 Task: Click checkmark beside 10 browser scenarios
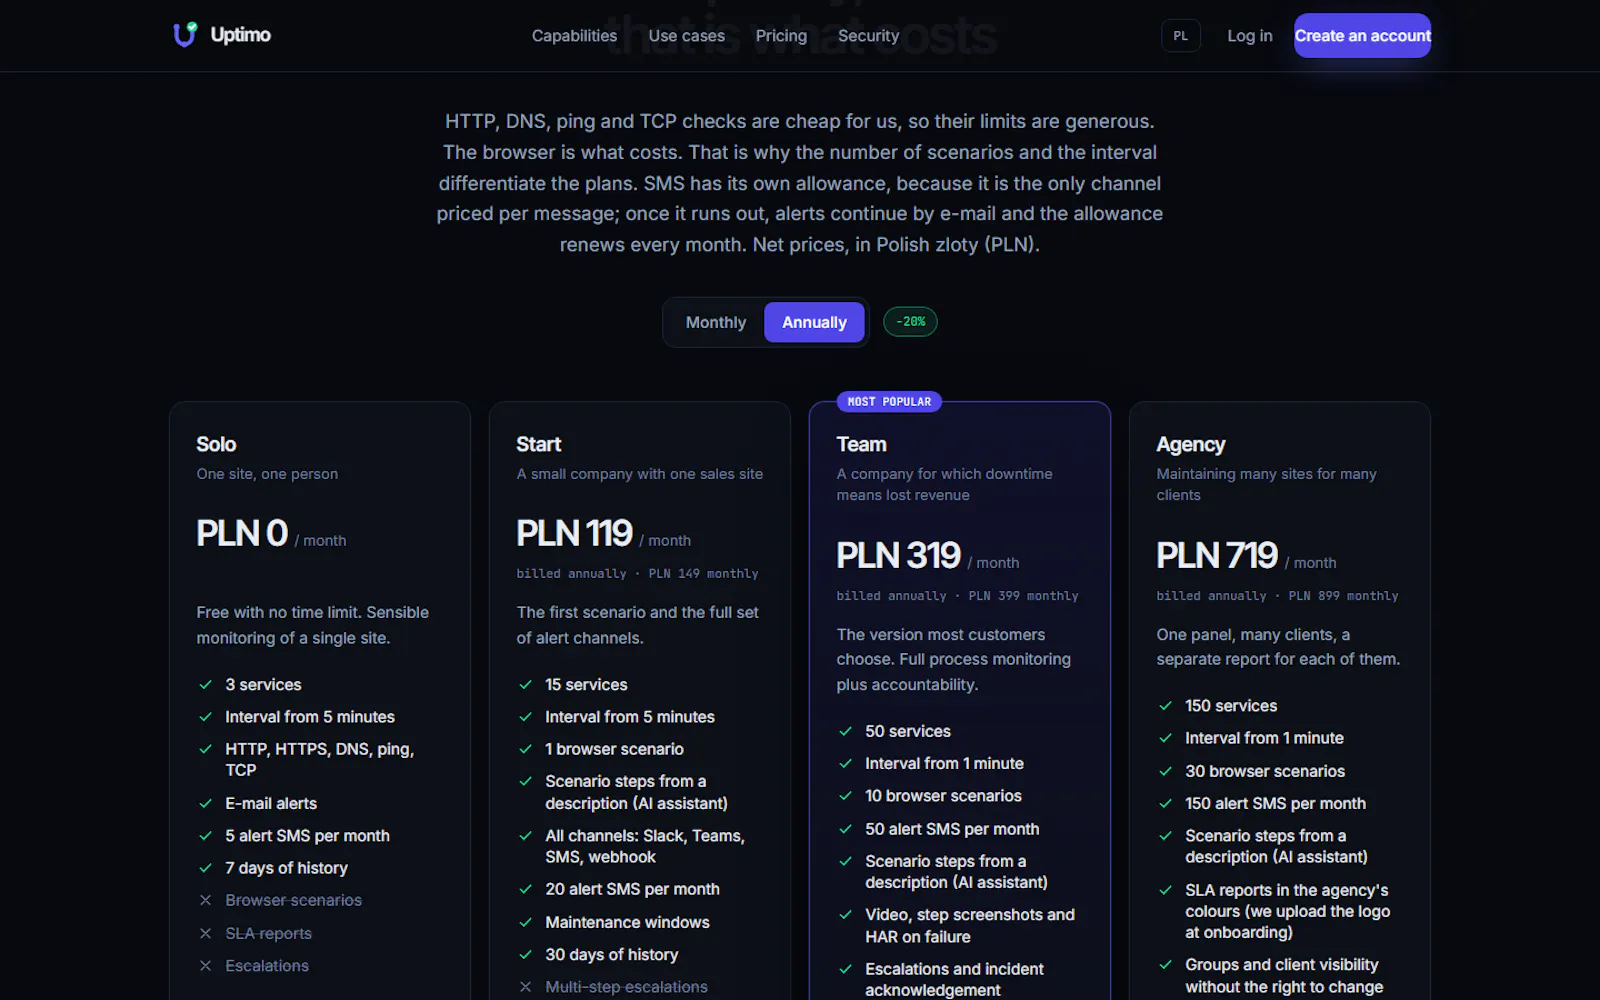tap(845, 796)
